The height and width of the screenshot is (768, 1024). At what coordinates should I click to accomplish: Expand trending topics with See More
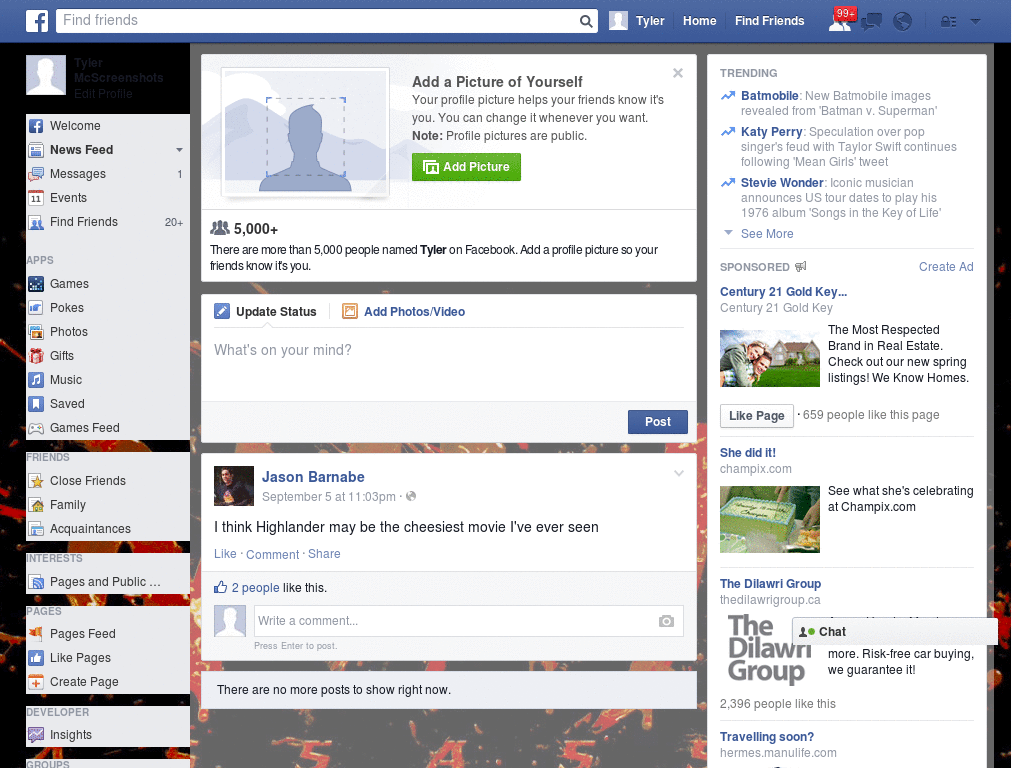pyautogui.click(x=767, y=234)
